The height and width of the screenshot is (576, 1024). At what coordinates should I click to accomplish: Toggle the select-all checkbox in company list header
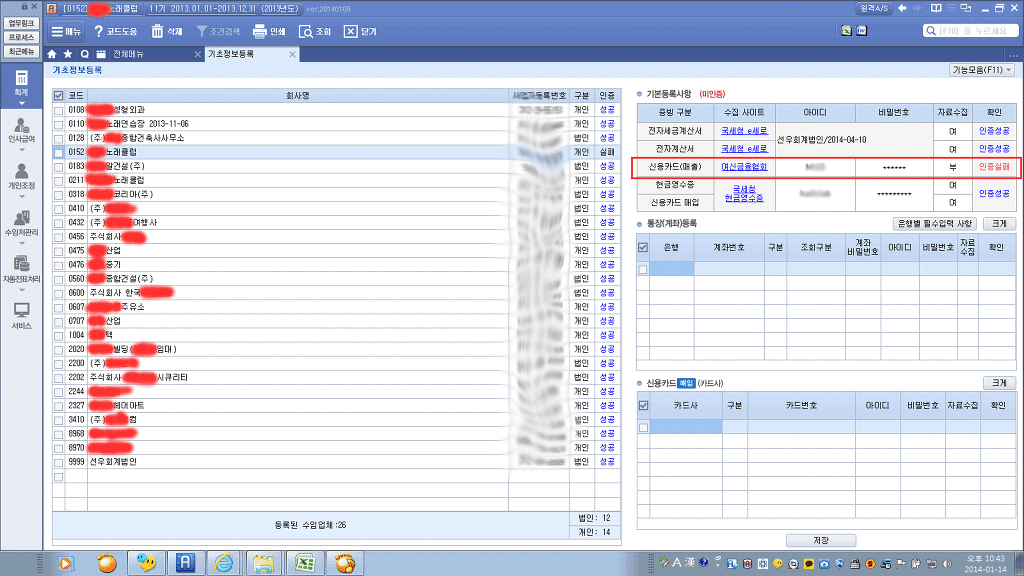59,95
